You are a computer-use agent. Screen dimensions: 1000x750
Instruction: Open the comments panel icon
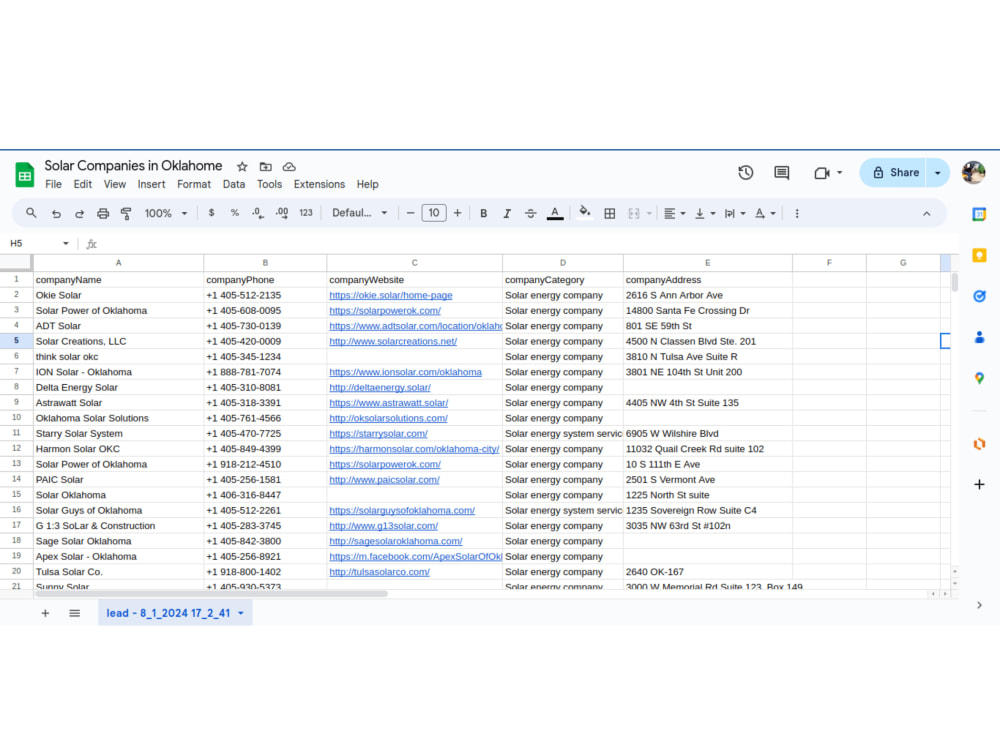781,173
